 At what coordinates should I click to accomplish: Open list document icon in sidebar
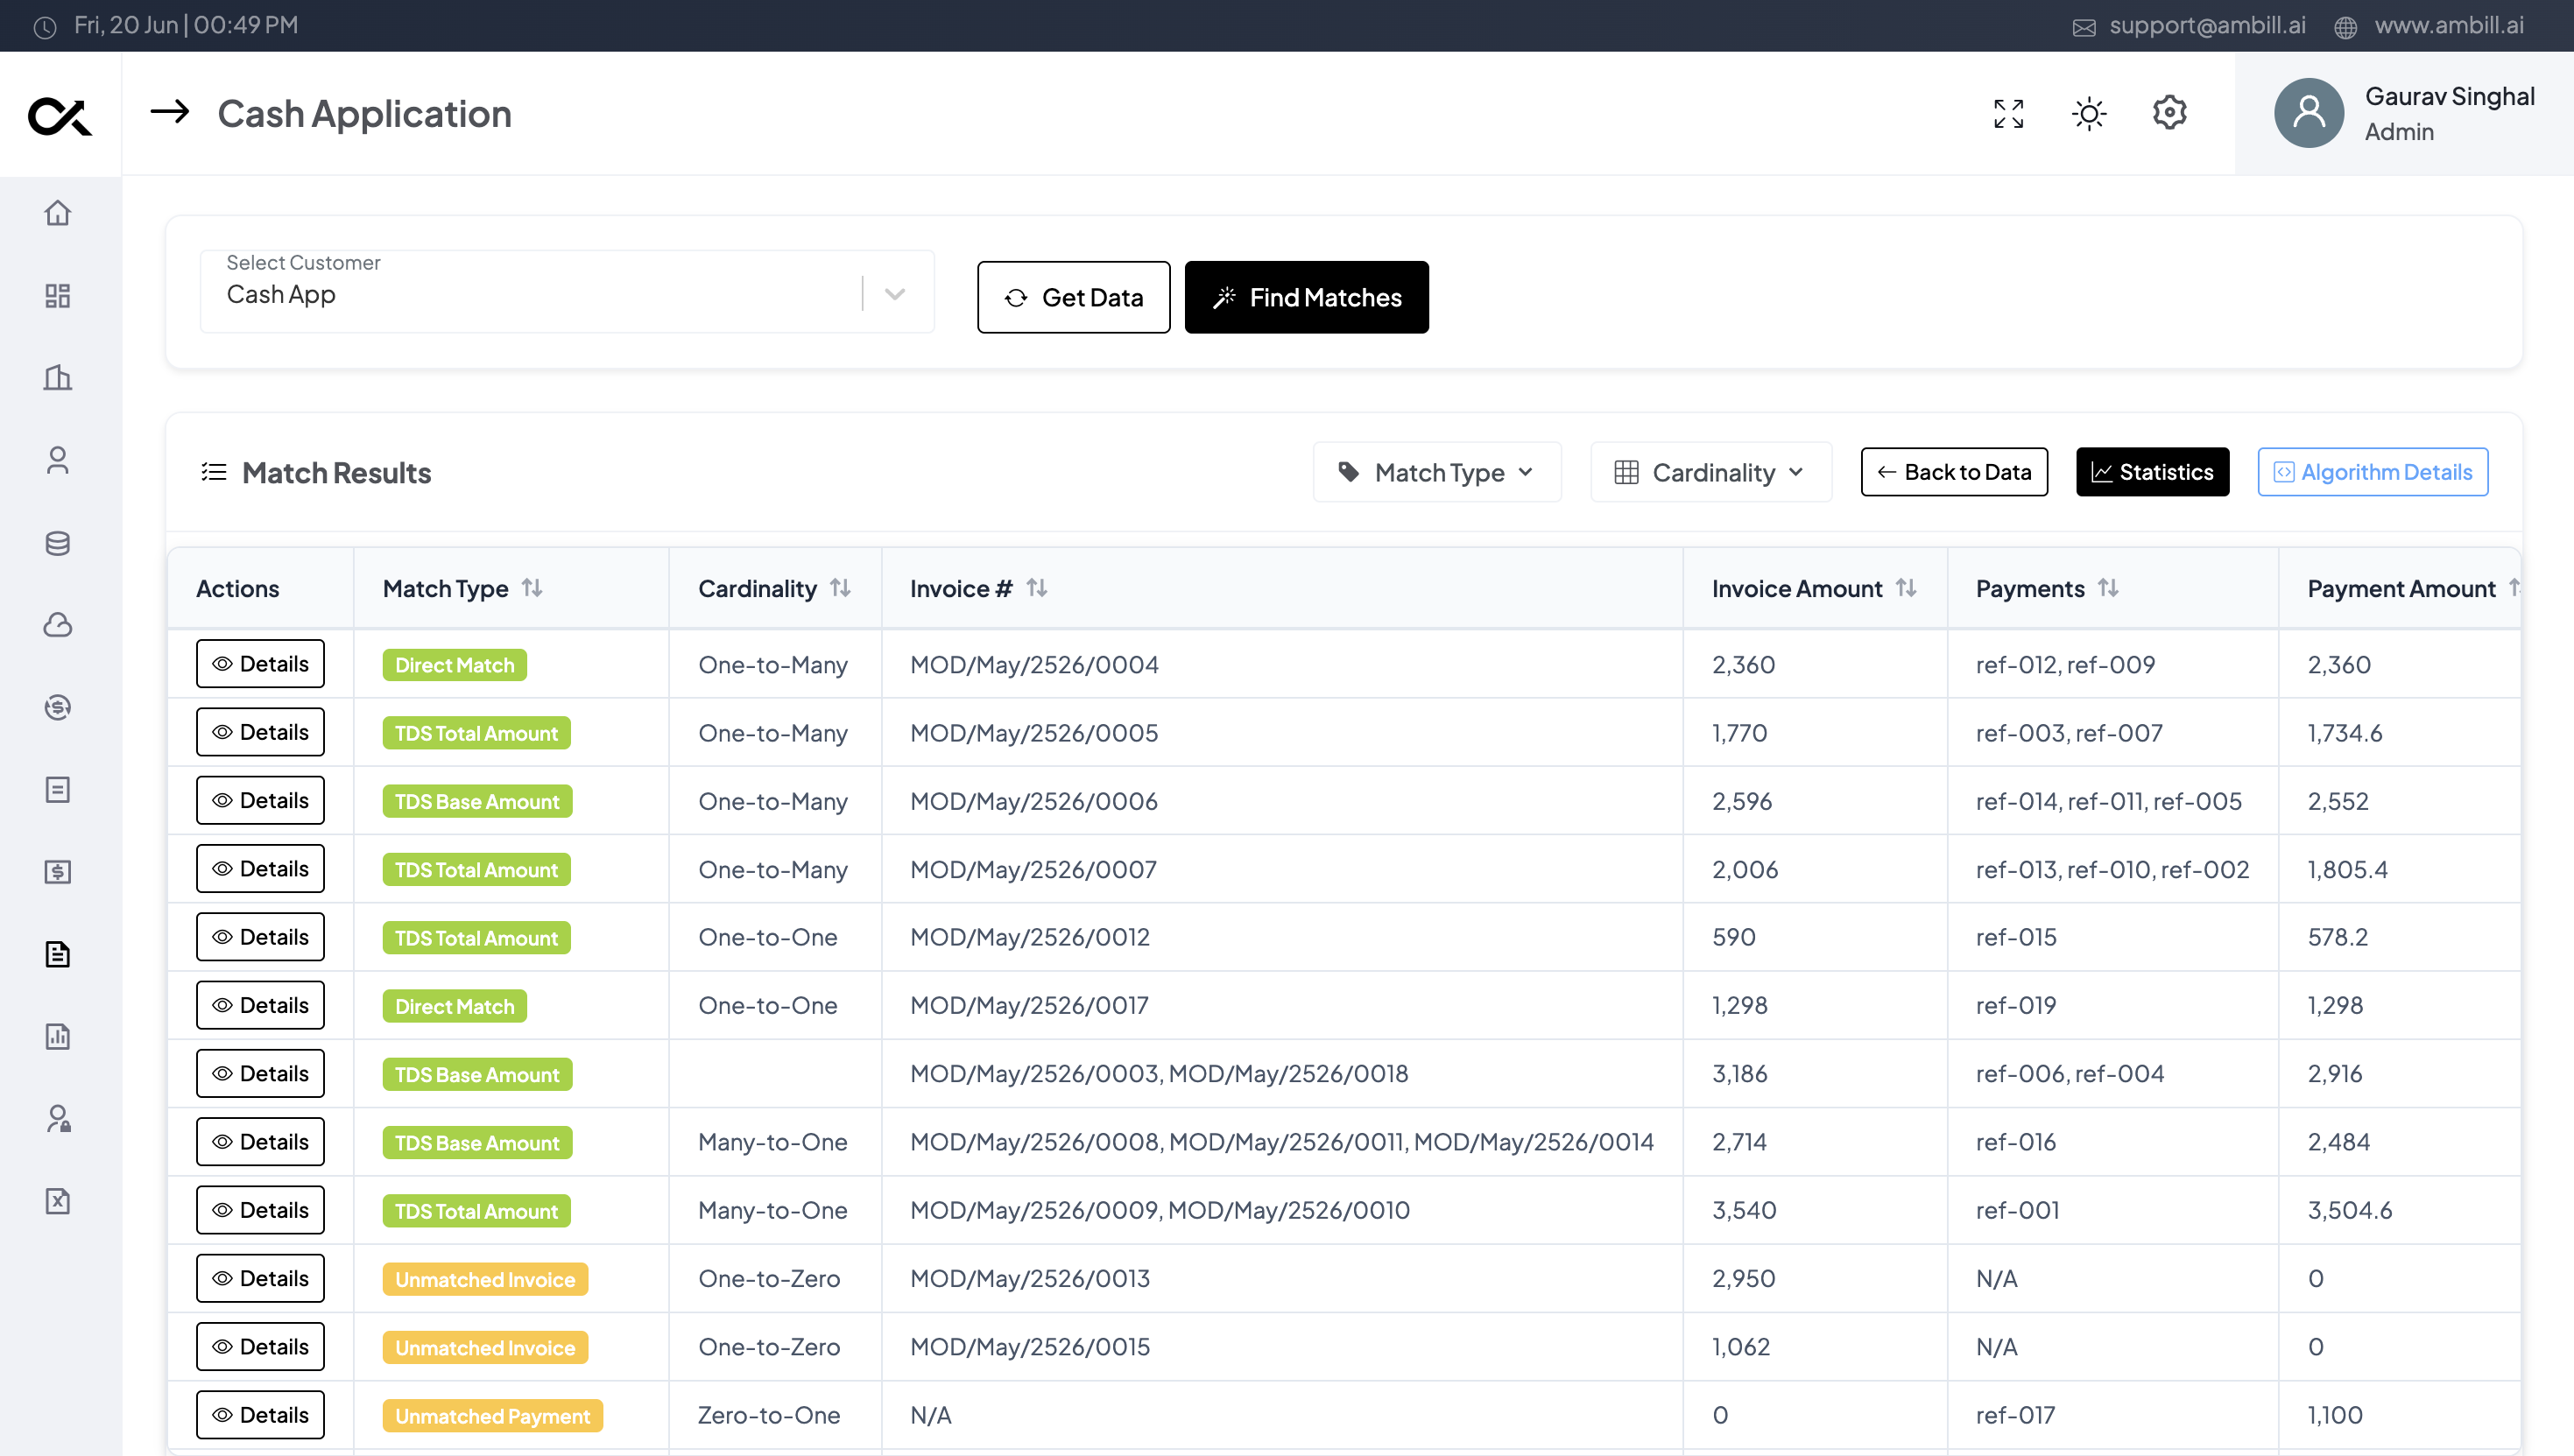[x=58, y=789]
